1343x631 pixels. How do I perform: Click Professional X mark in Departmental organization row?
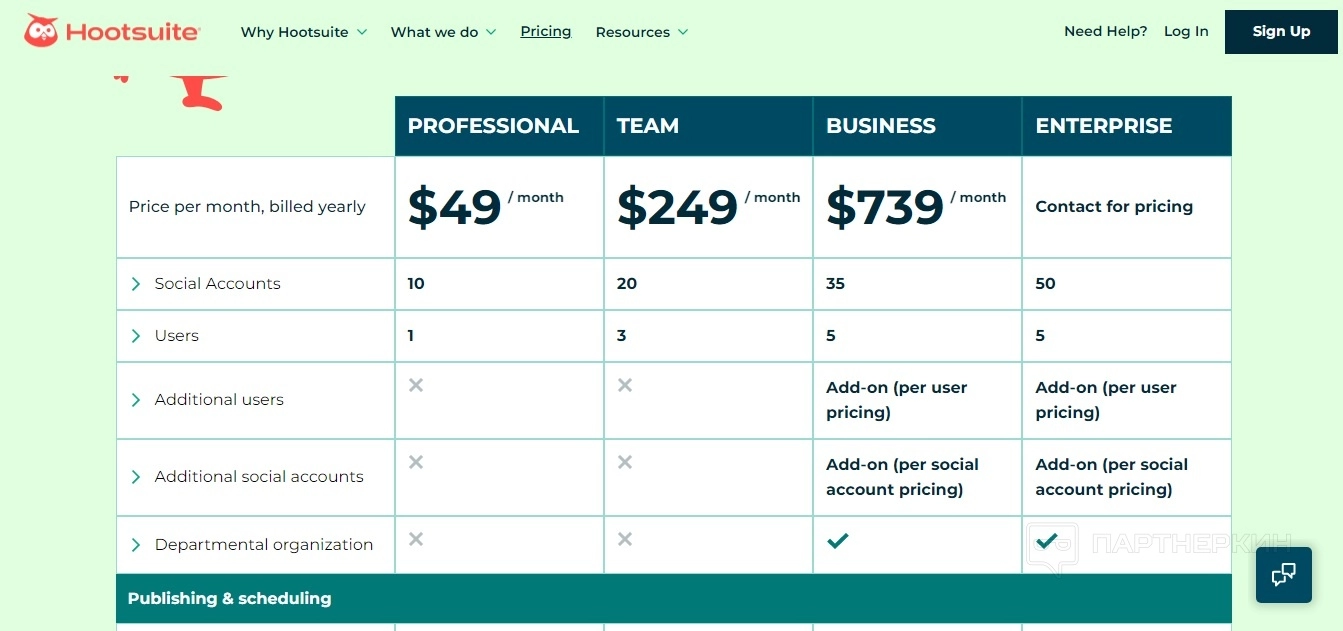pyautogui.click(x=416, y=539)
